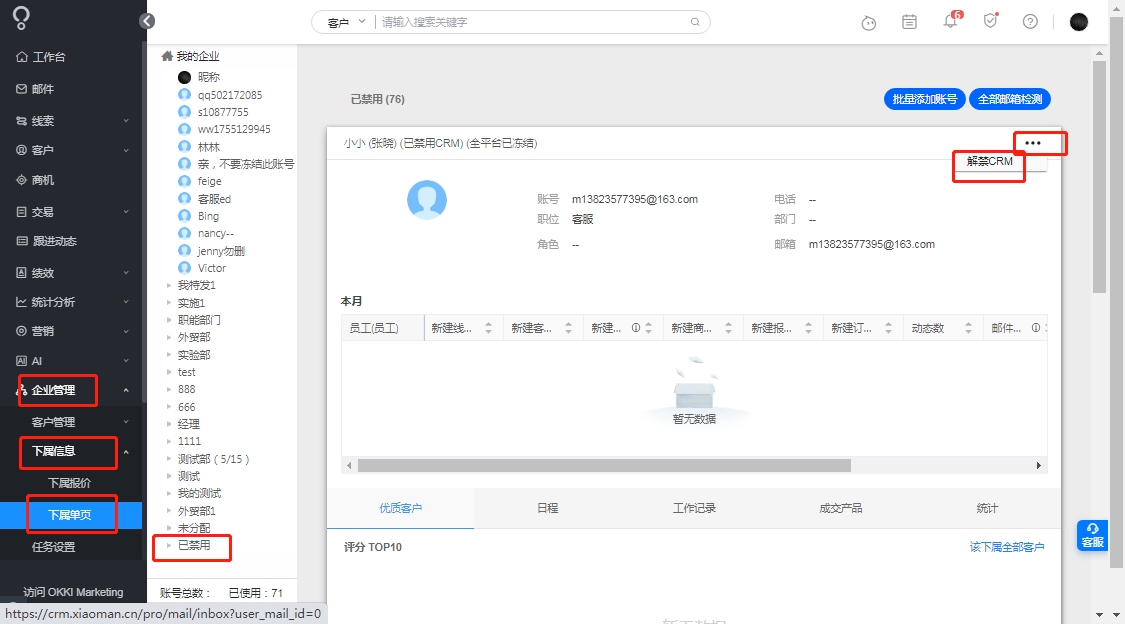The image size is (1125, 624).
Task: Open the floating 客服 customer service icon
Action: tap(1092, 536)
